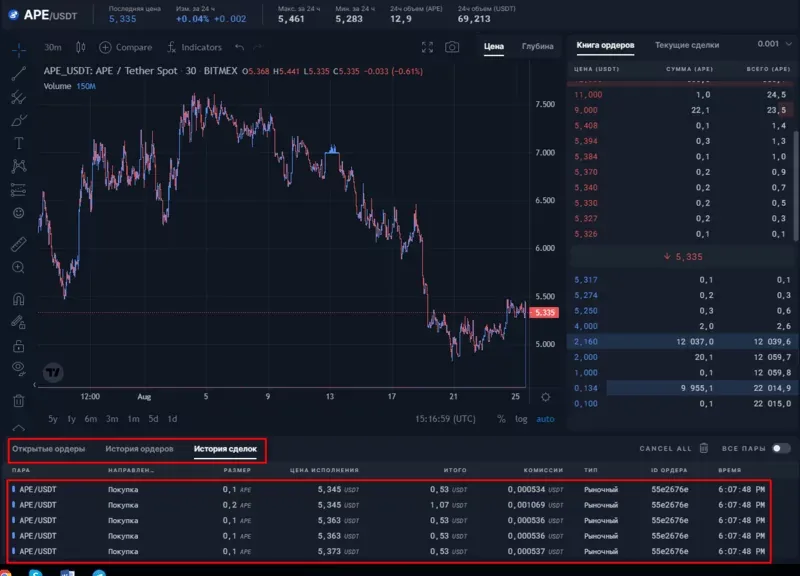Open the emoji icons tool
Screen dimensions: 800x576
point(19,213)
